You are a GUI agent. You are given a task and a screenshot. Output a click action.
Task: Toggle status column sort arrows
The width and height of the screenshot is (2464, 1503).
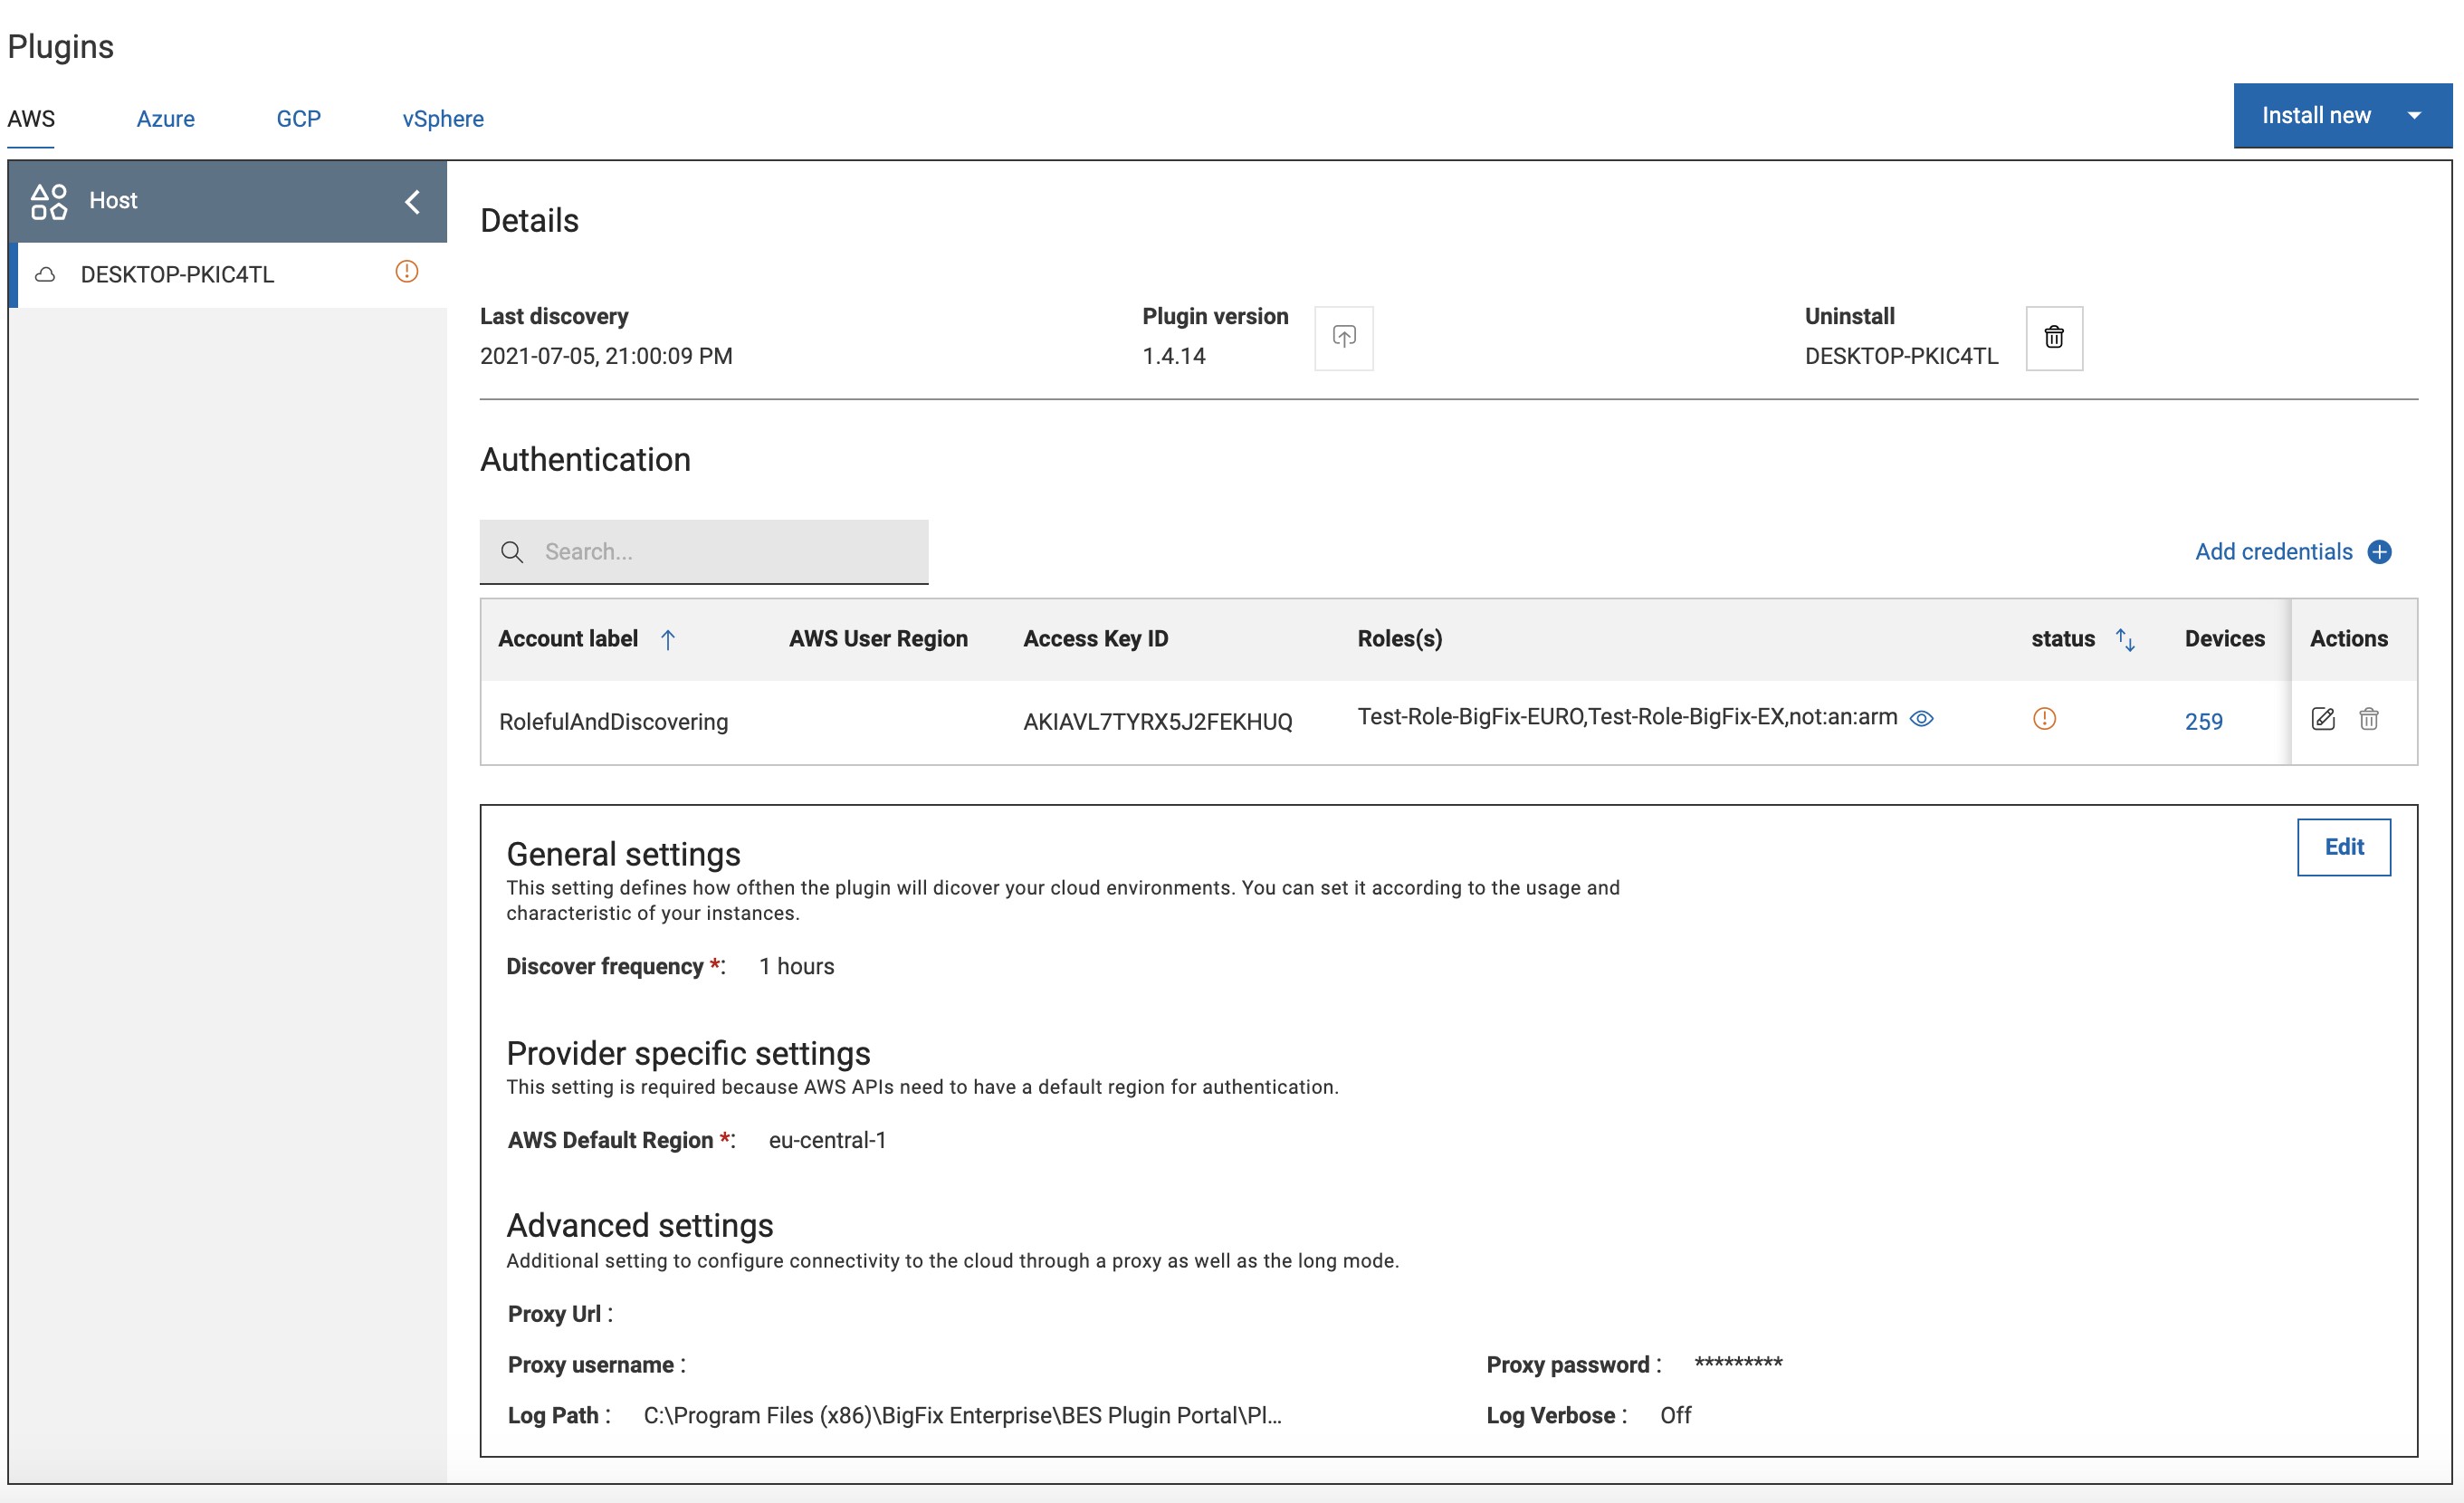(2125, 639)
